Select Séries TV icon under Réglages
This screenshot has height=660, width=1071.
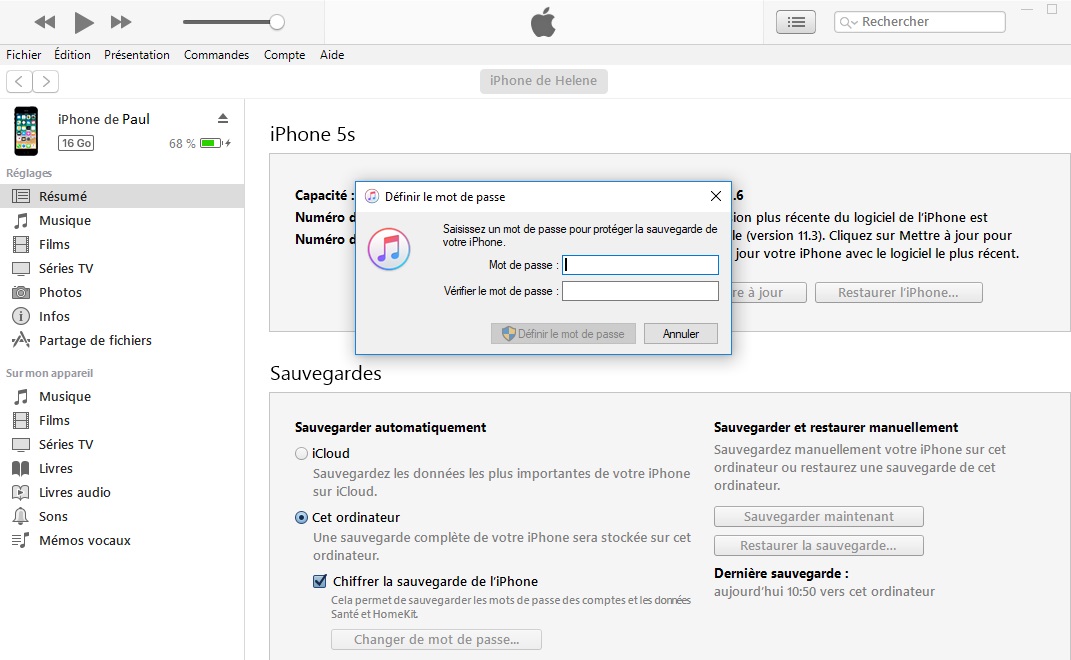[21, 269]
